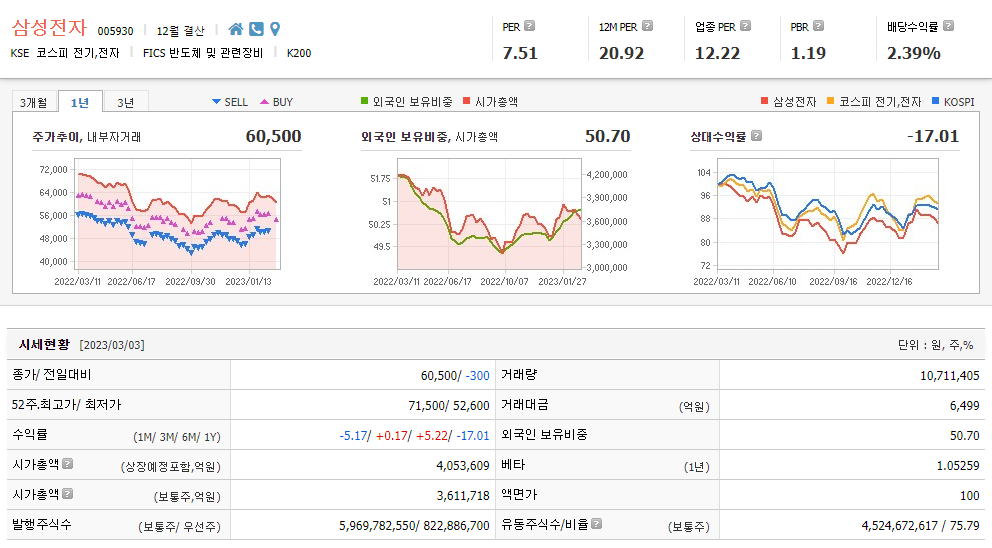The height and width of the screenshot is (548, 992).
Task: Click the 거래대금 row label
Action: coord(524,404)
